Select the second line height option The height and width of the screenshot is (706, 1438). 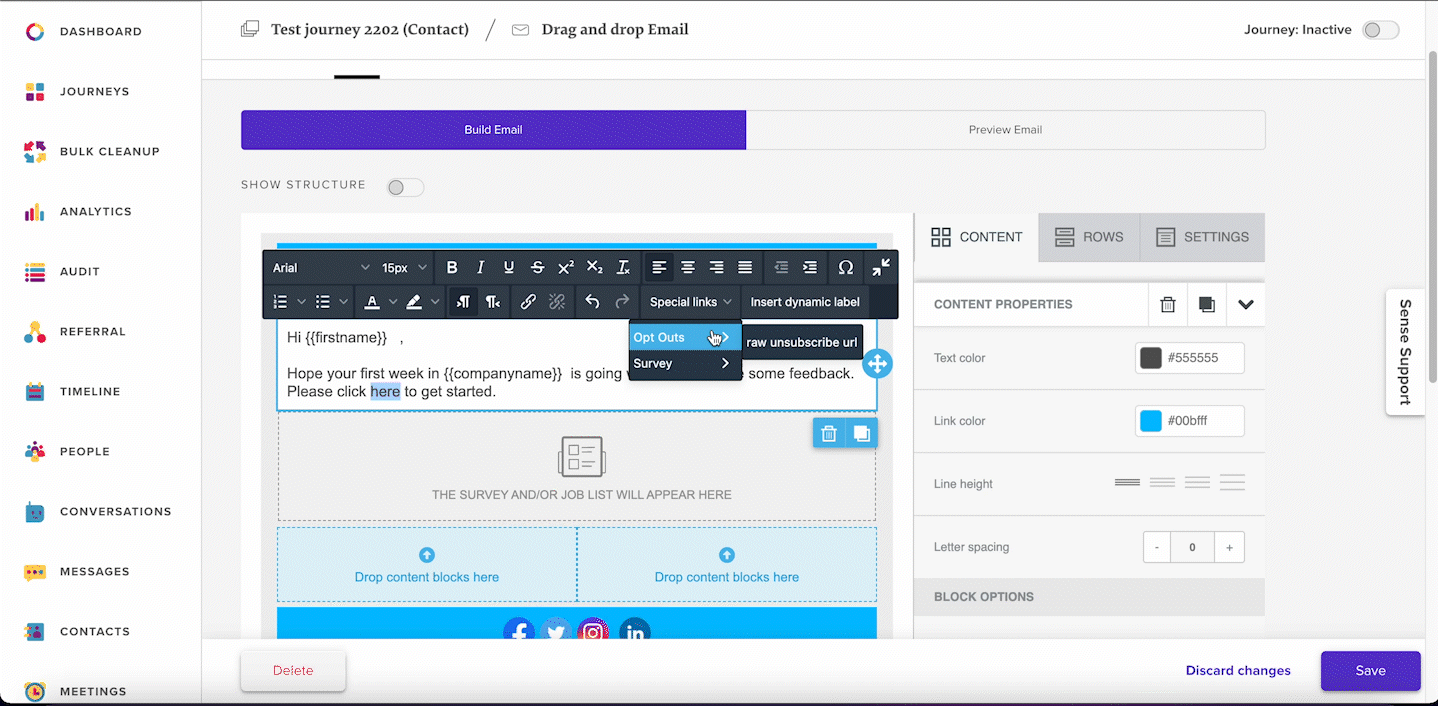click(1162, 483)
